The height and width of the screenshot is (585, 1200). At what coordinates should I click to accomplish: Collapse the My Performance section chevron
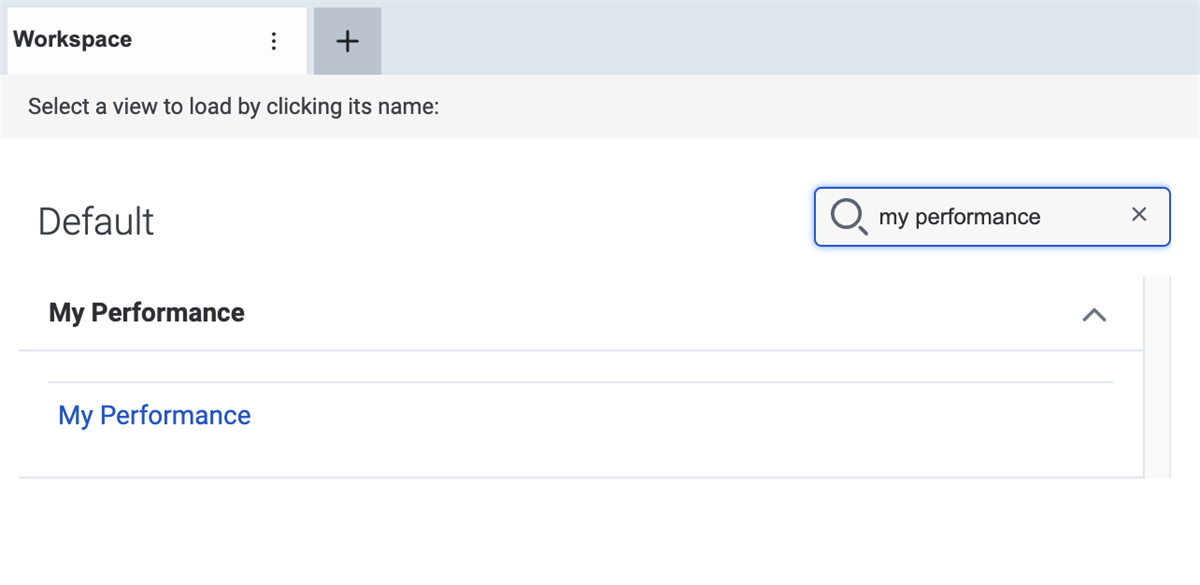coord(1094,315)
